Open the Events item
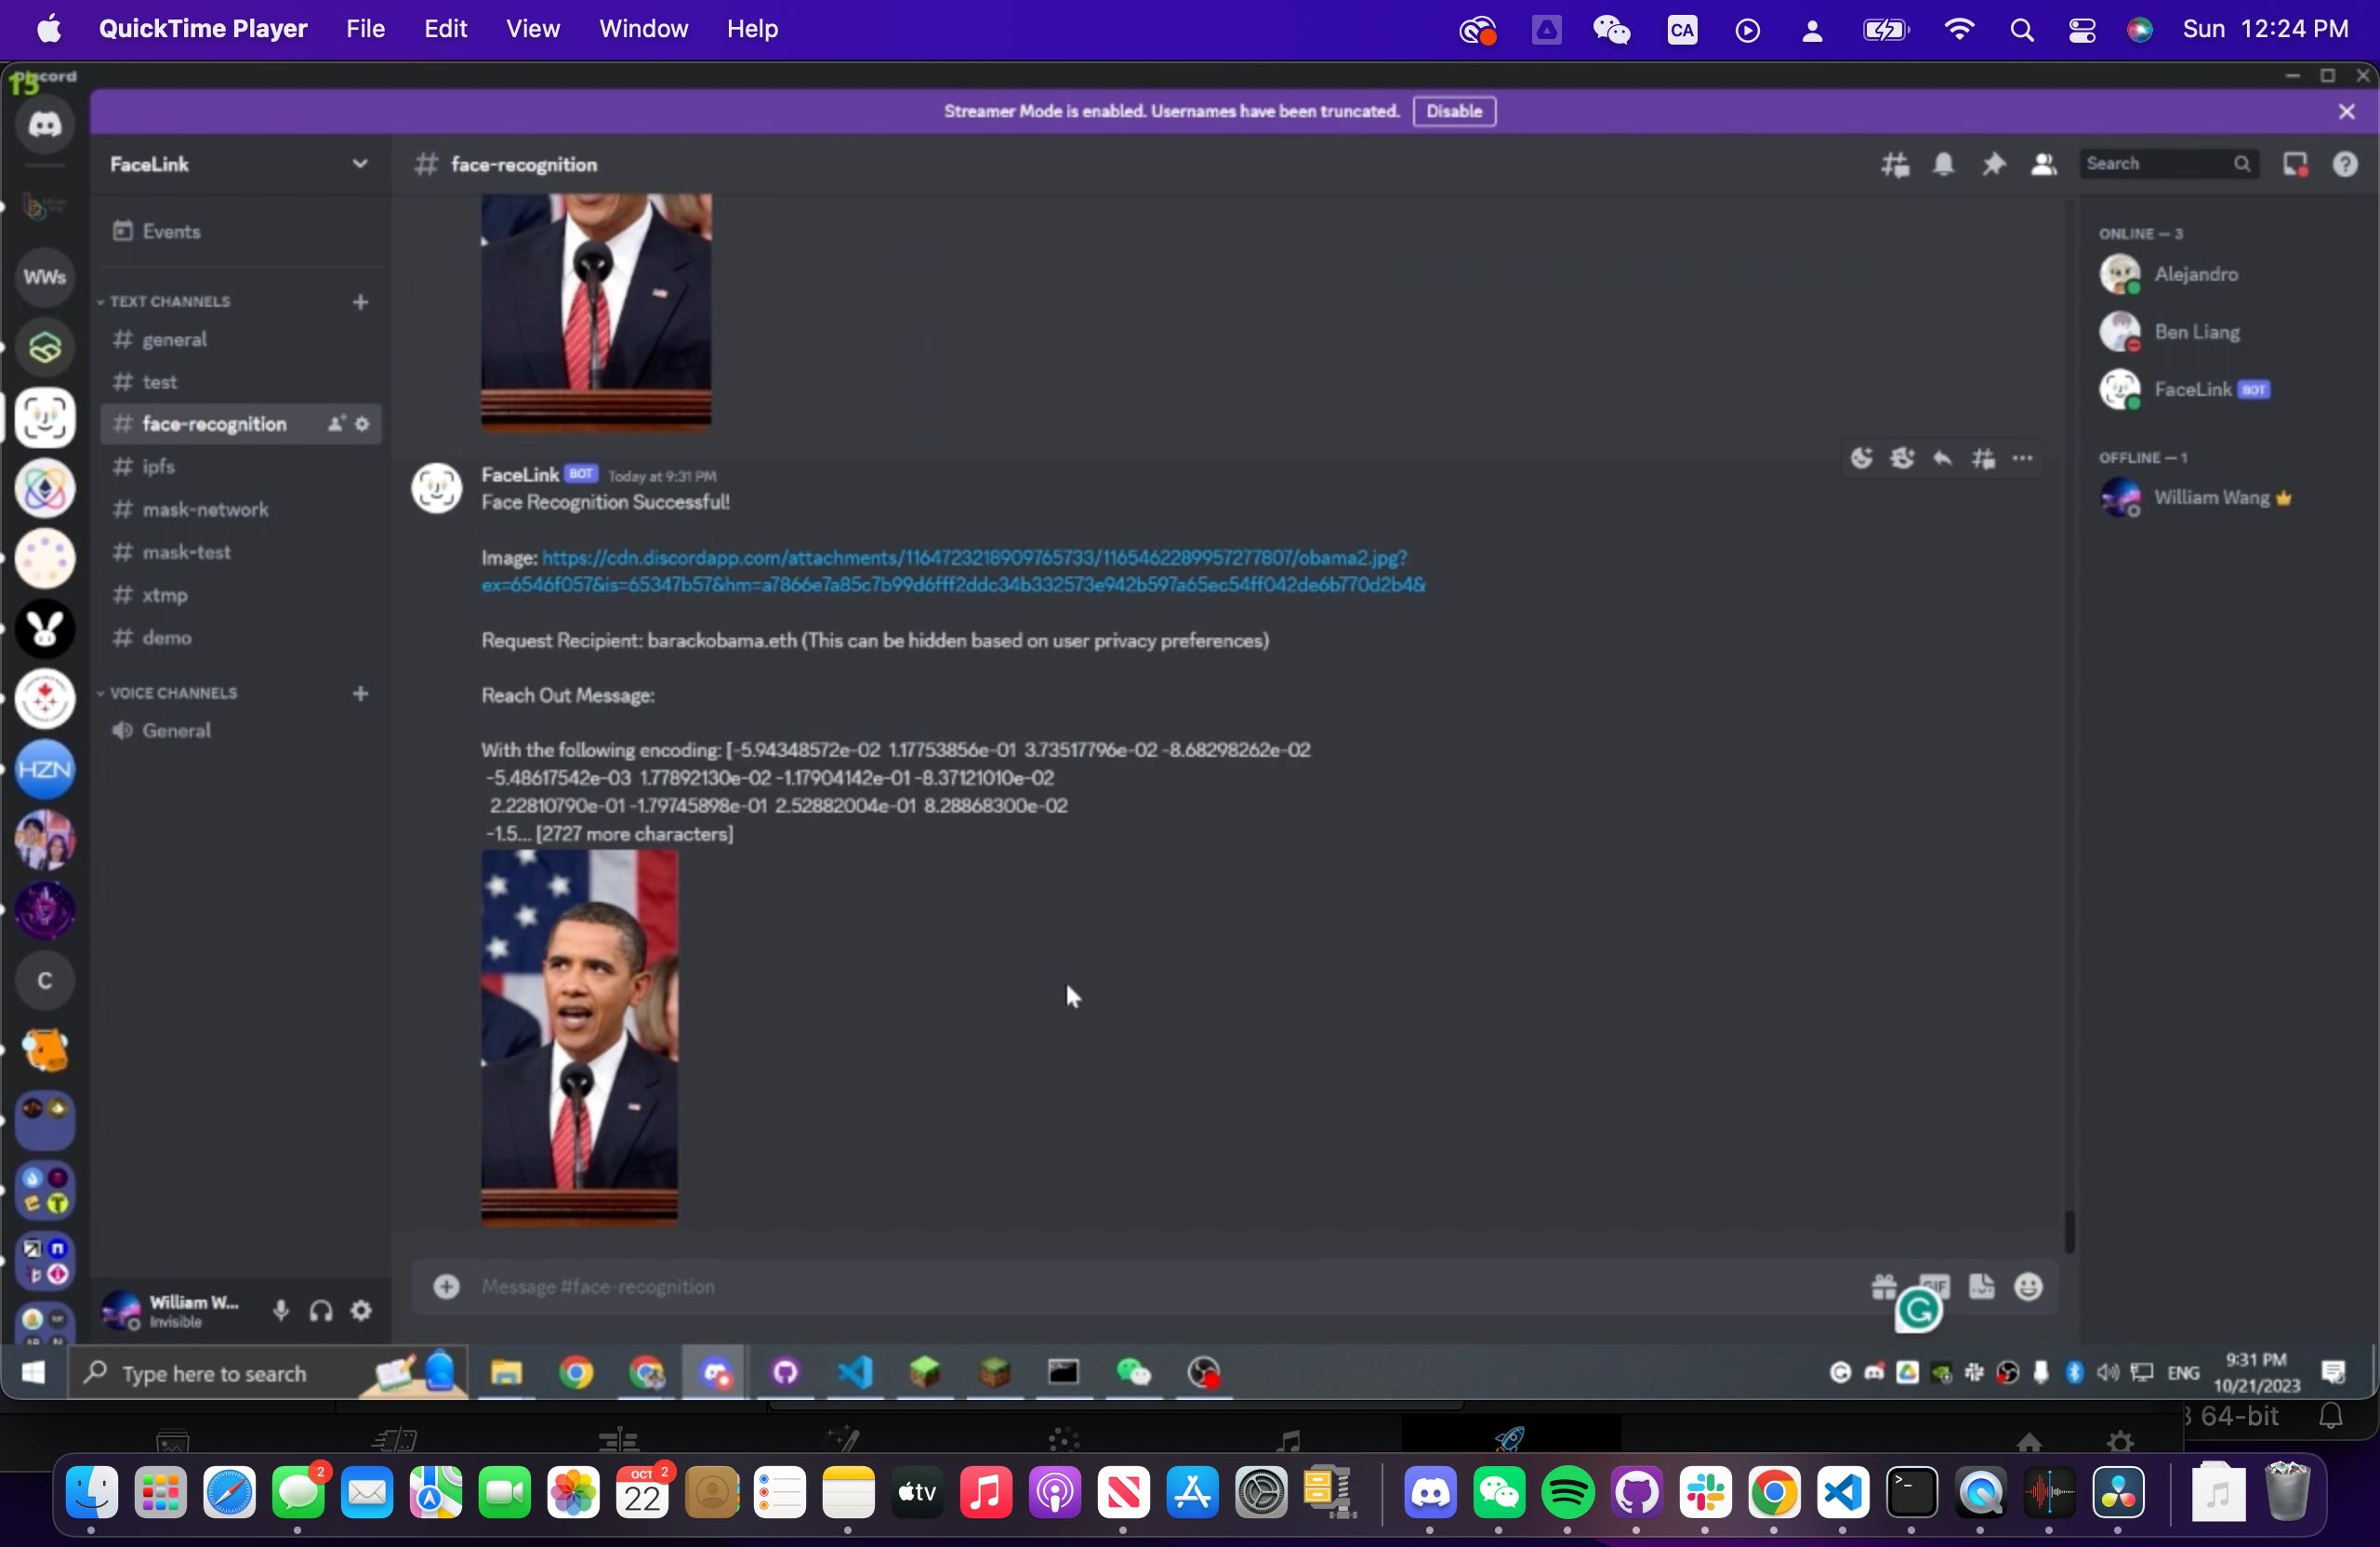The image size is (2380, 1547). tap(240, 231)
